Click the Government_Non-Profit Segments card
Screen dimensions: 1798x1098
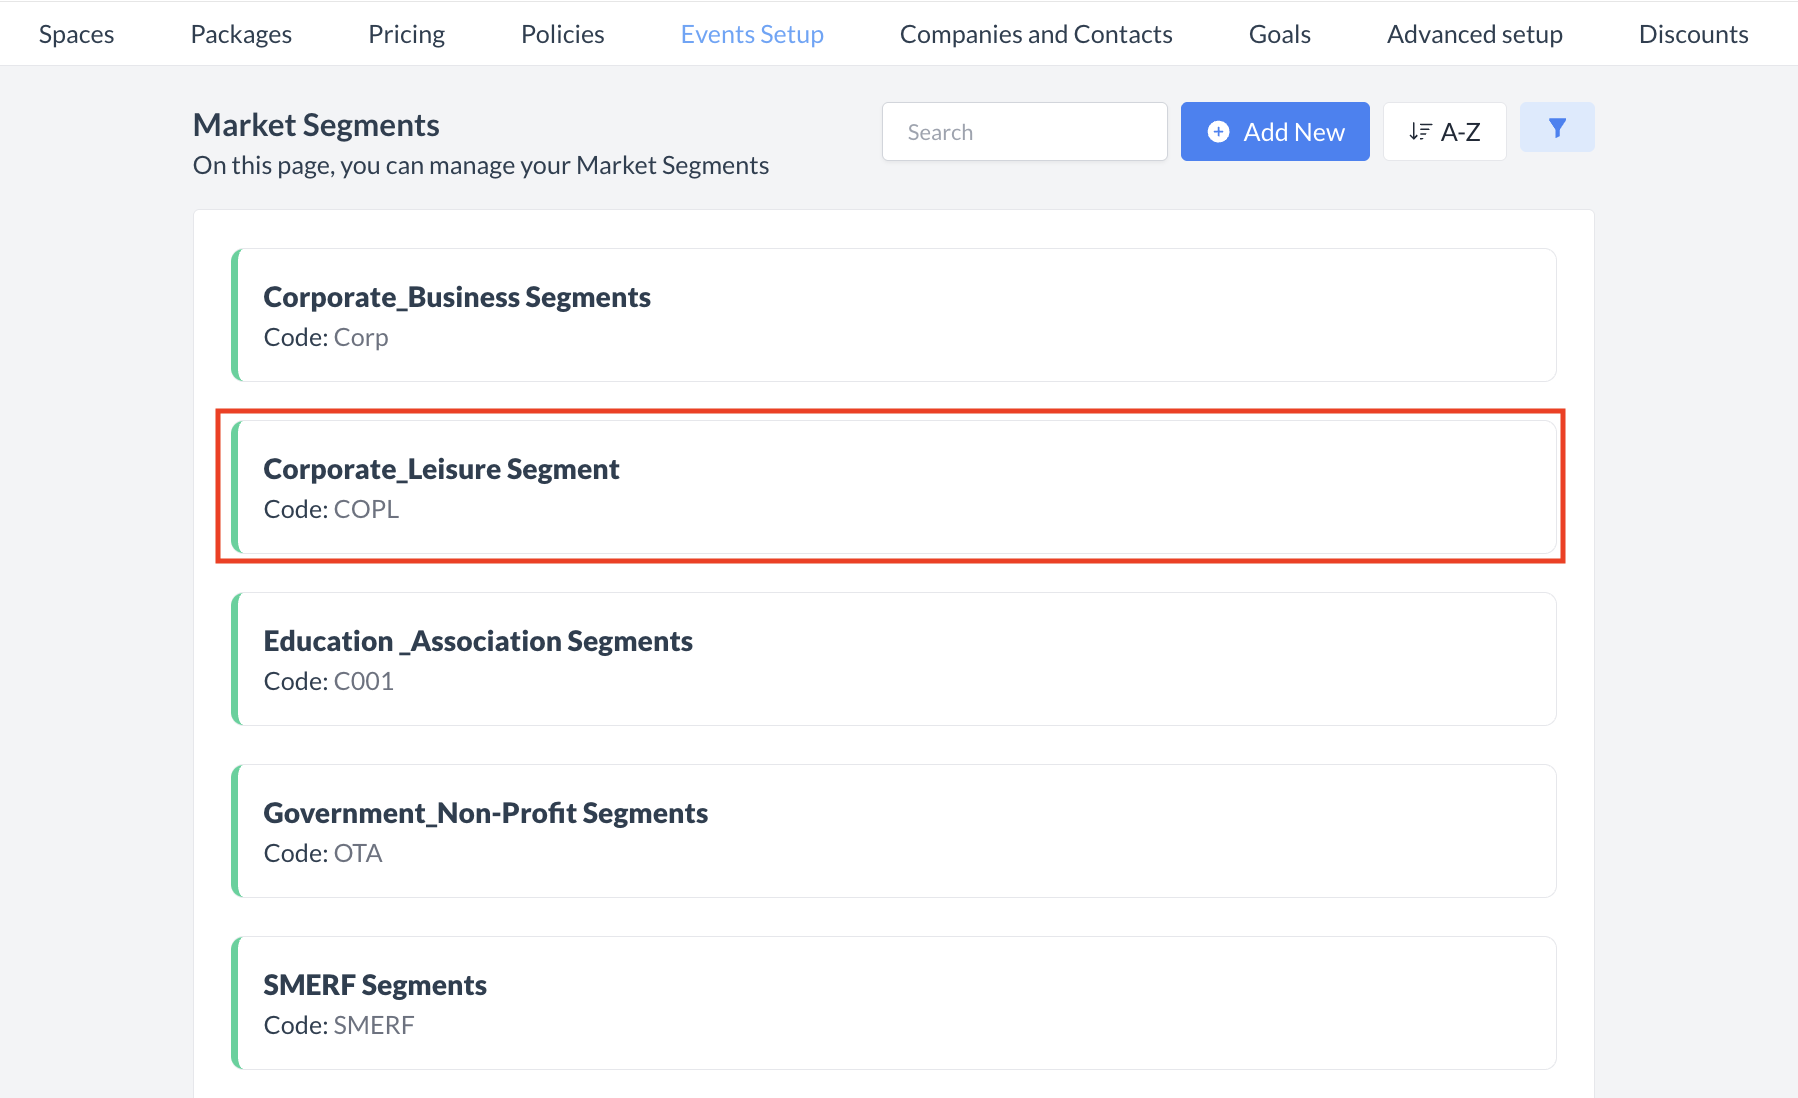point(893,831)
